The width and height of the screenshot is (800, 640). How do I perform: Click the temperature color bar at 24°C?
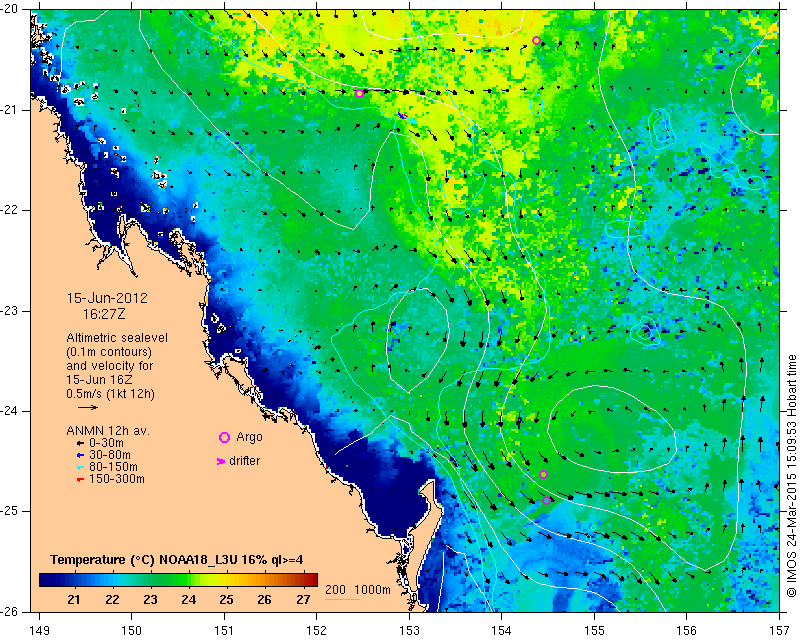(x=188, y=579)
